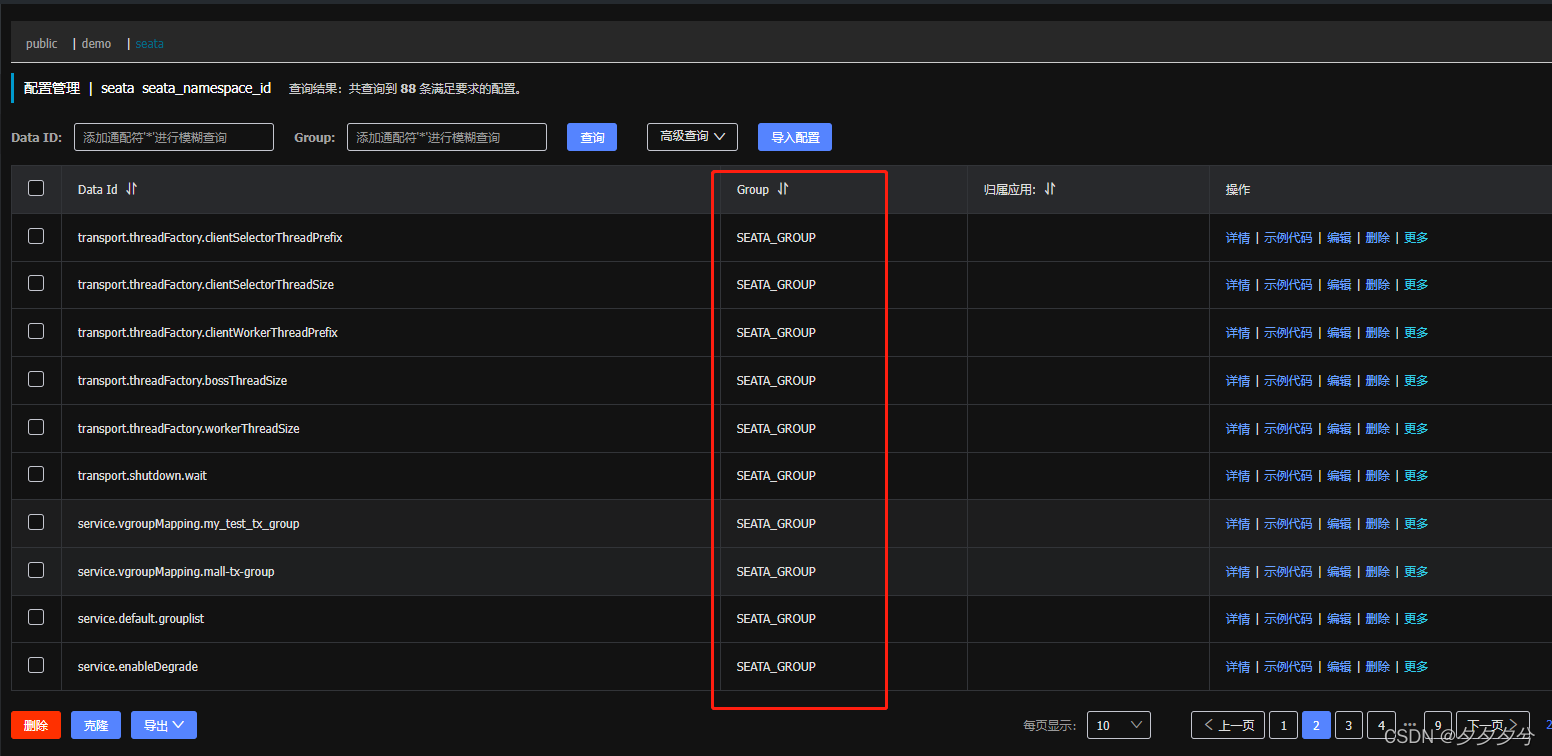Click 更多 for service.enableDegrade row
Viewport: 1552px width, 756px height.
[x=1416, y=667]
